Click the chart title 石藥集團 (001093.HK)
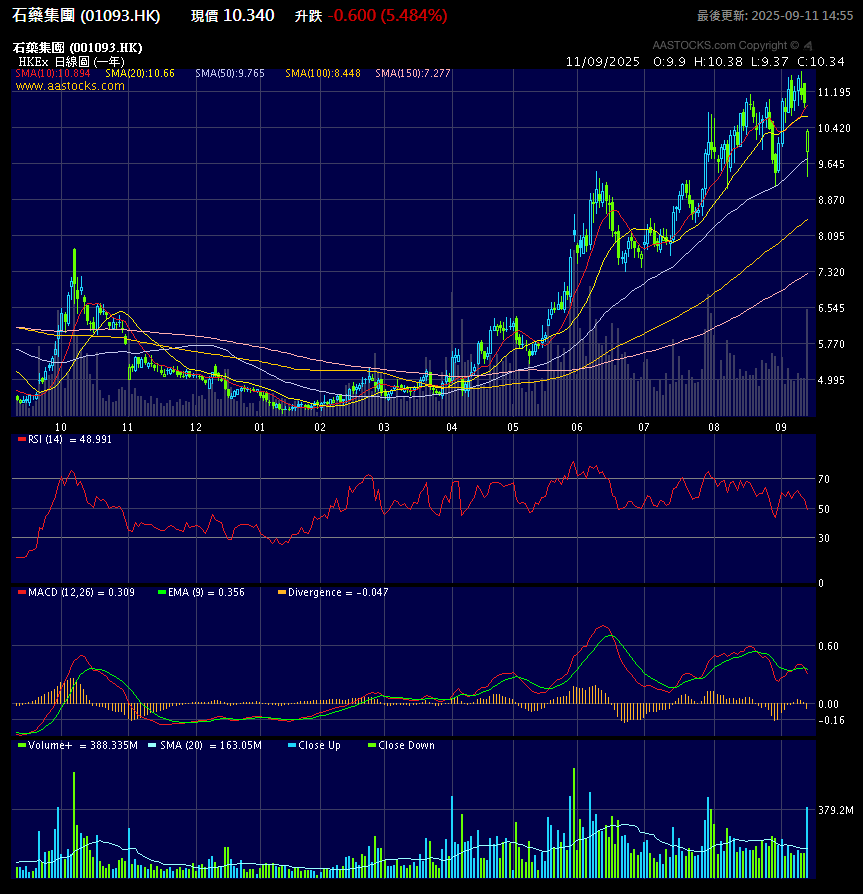This screenshot has width=863, height=894. click(78, 47)
